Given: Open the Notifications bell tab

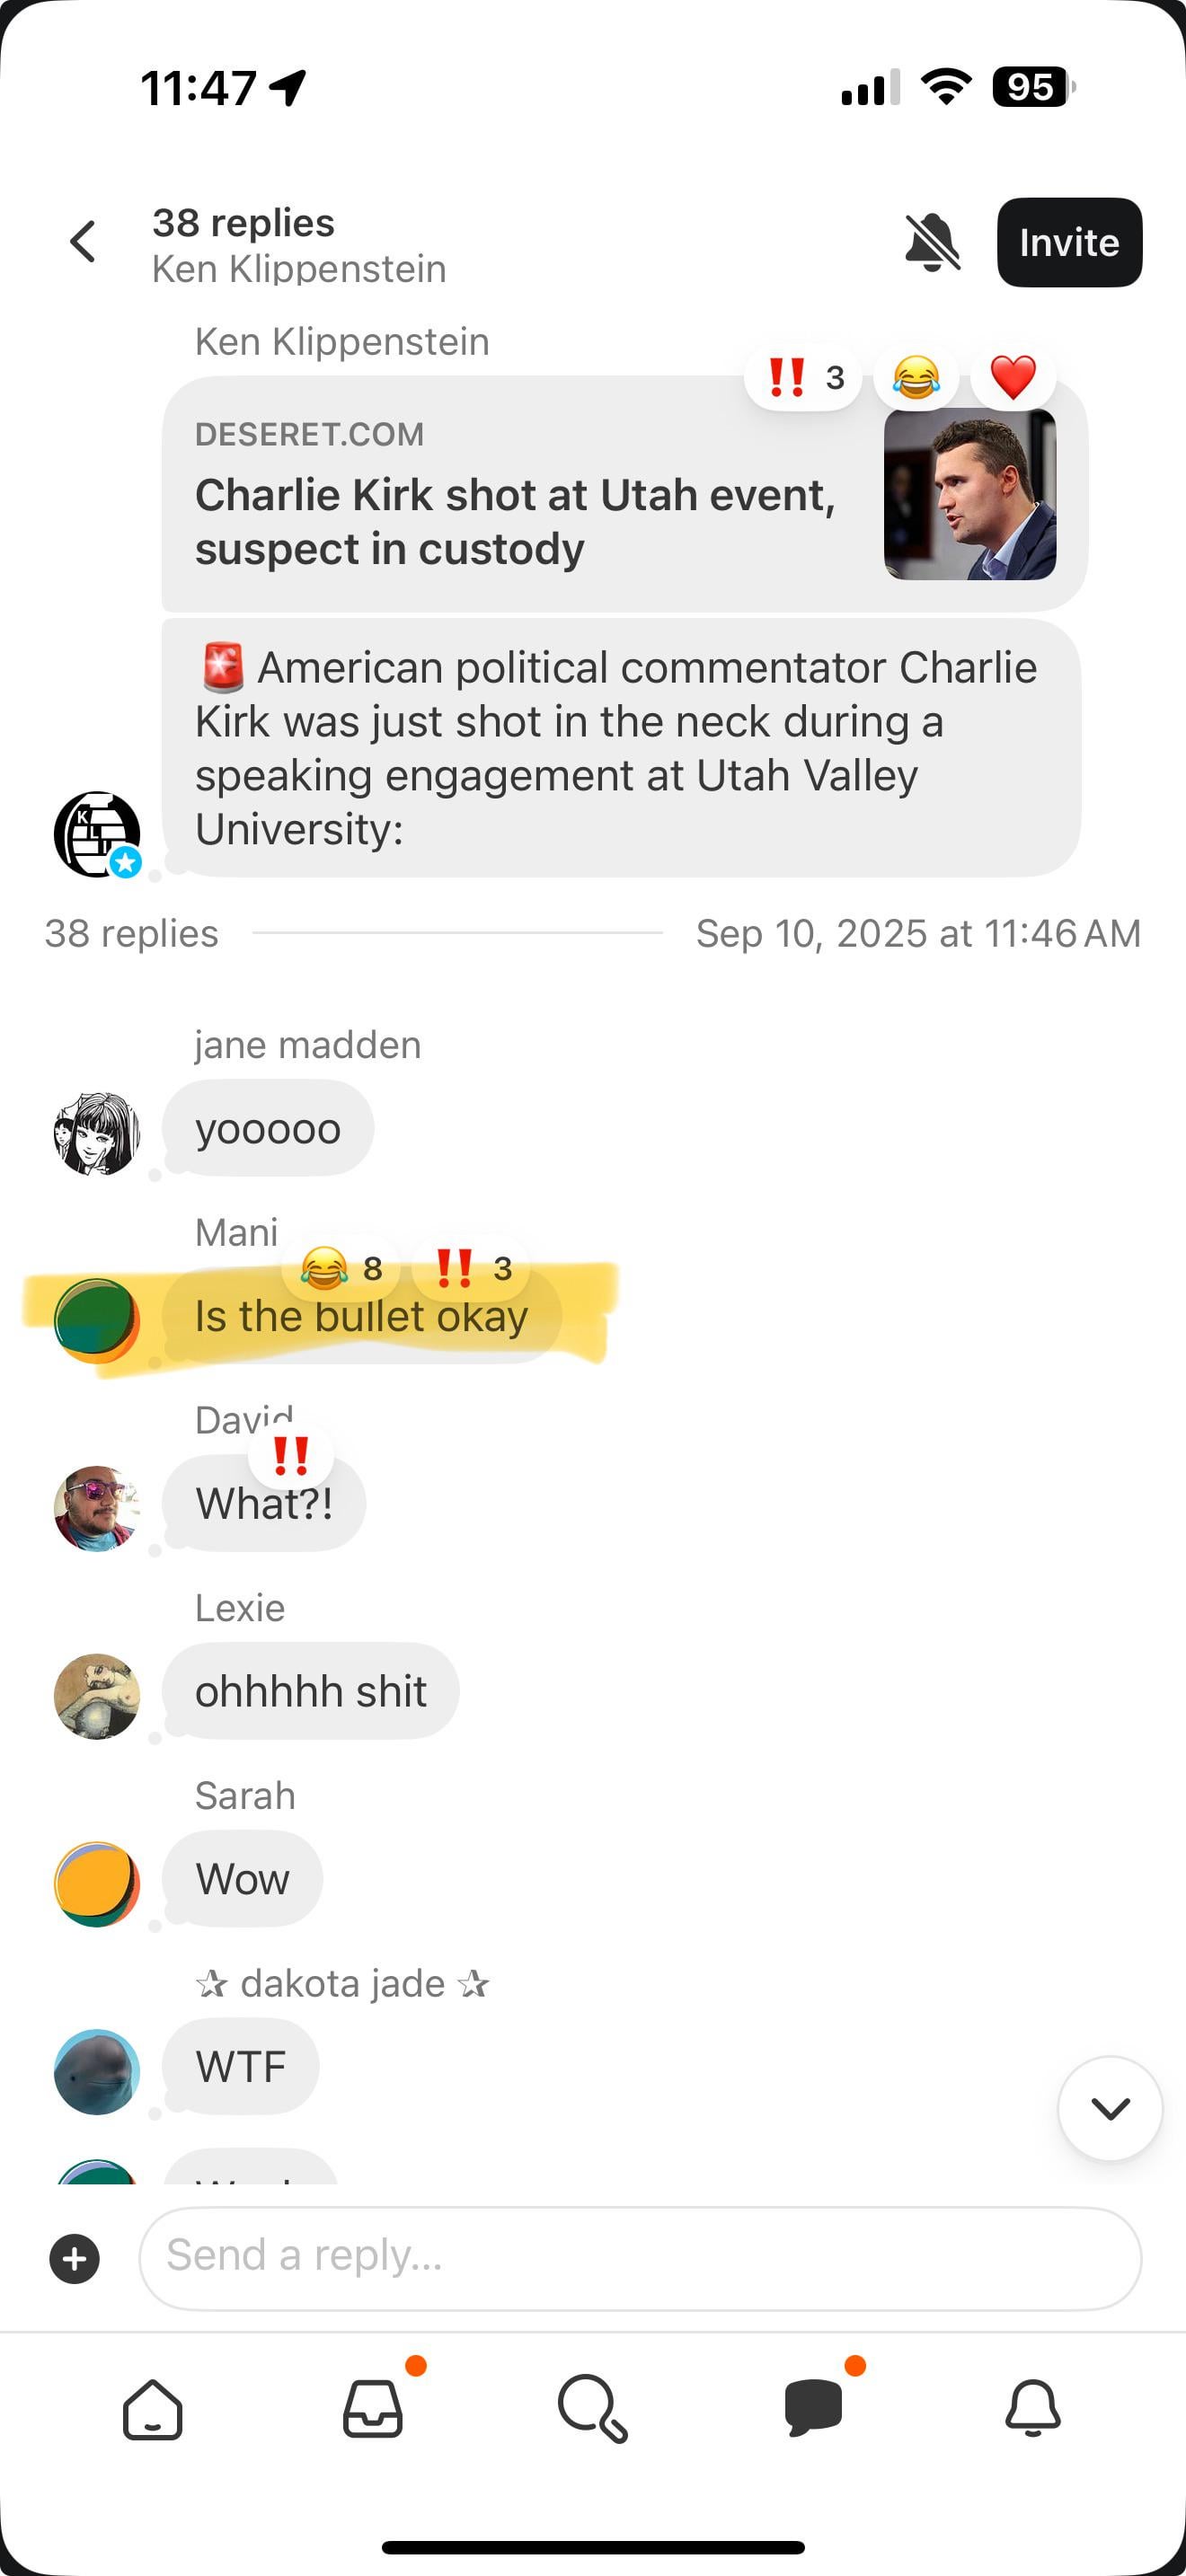Looking at the screenshot, I should pos(1033,2409).
